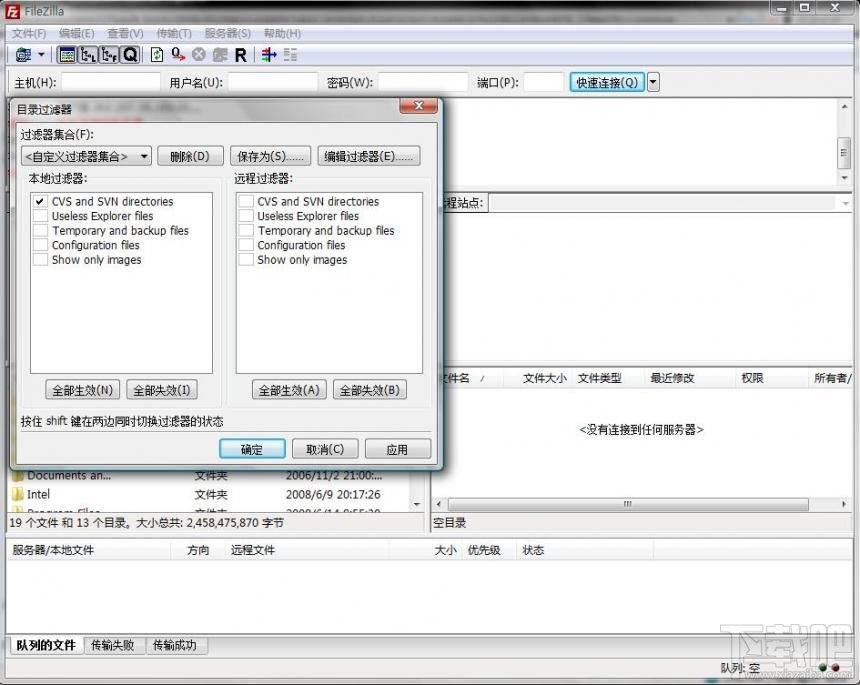860x685 pixels.
Task: Open the 自定义过滤器集合 filter set dropdown
Action: tap(87, 156)
